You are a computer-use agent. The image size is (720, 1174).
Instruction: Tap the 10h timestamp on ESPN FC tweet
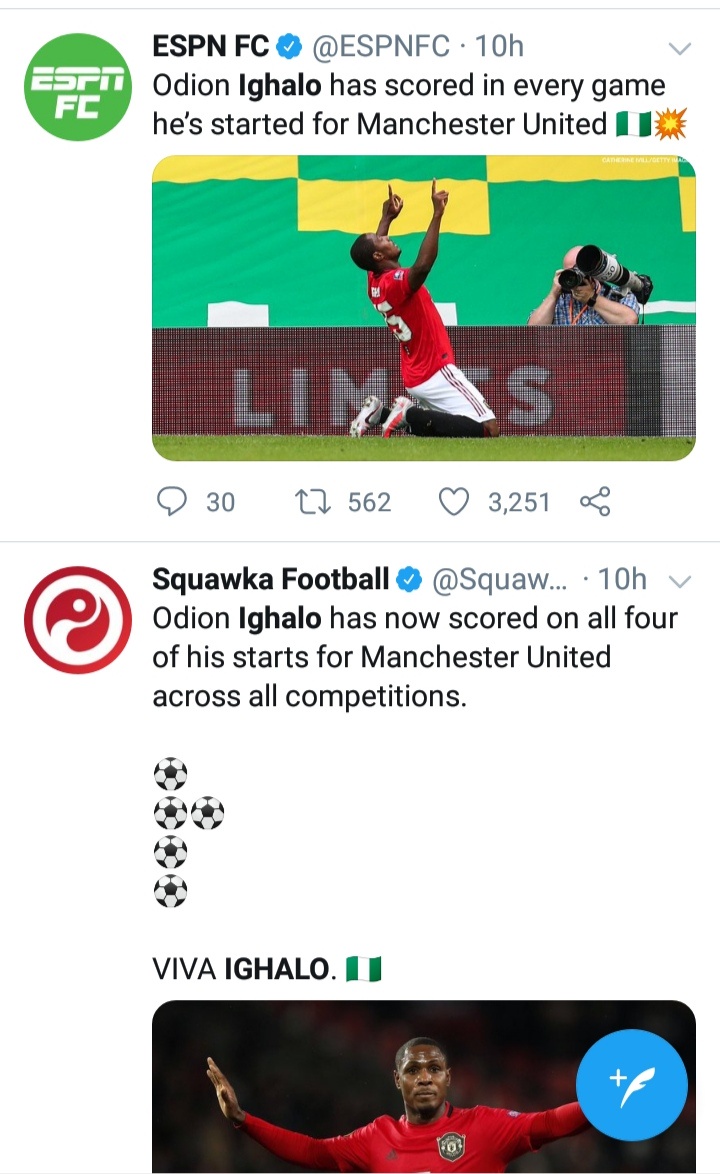click(499, 46)
